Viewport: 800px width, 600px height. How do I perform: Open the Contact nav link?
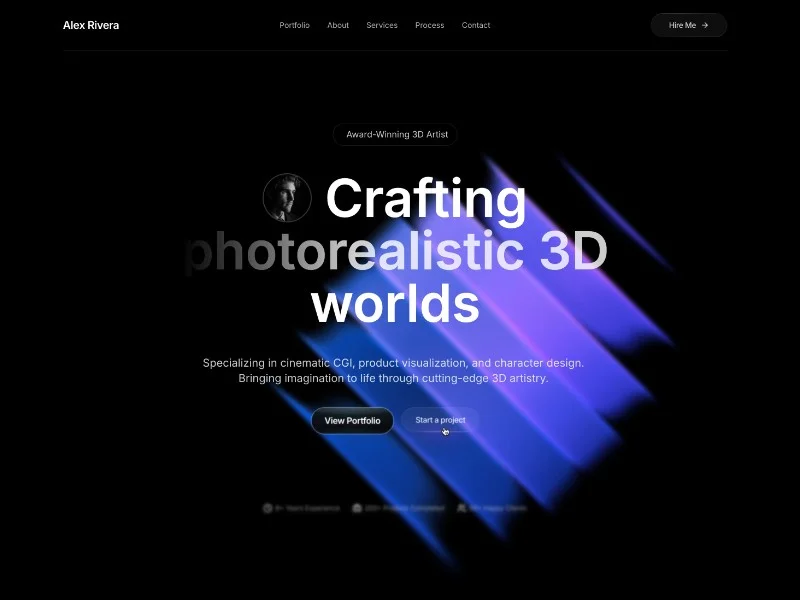476,25
